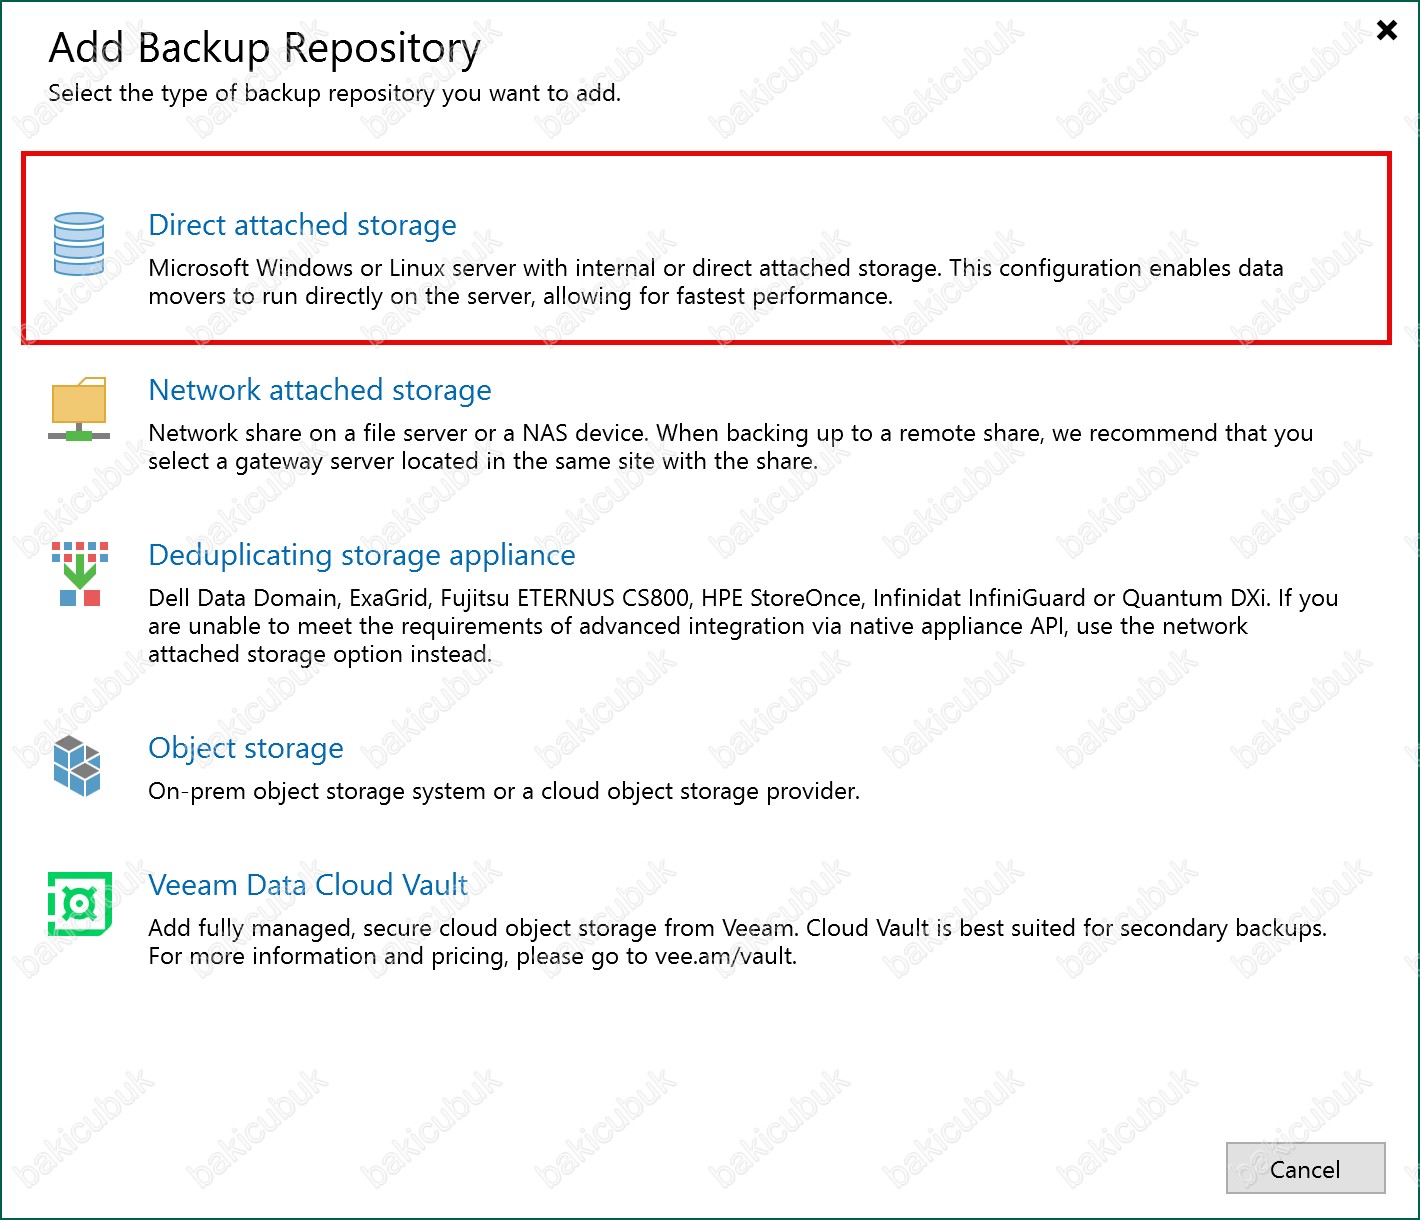Screen dimensions: 1420x1220
Task: Choose the Direct attached storage link
Action: click(302, 225)
